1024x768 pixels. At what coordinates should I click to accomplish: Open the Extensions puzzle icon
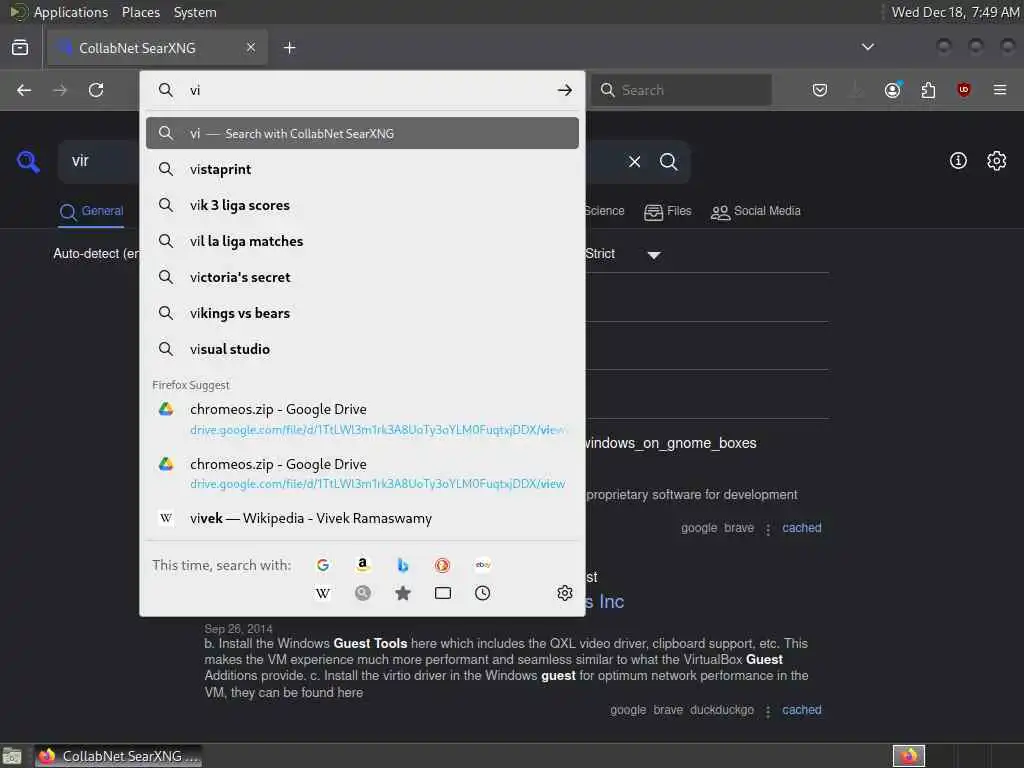[928, 90]
